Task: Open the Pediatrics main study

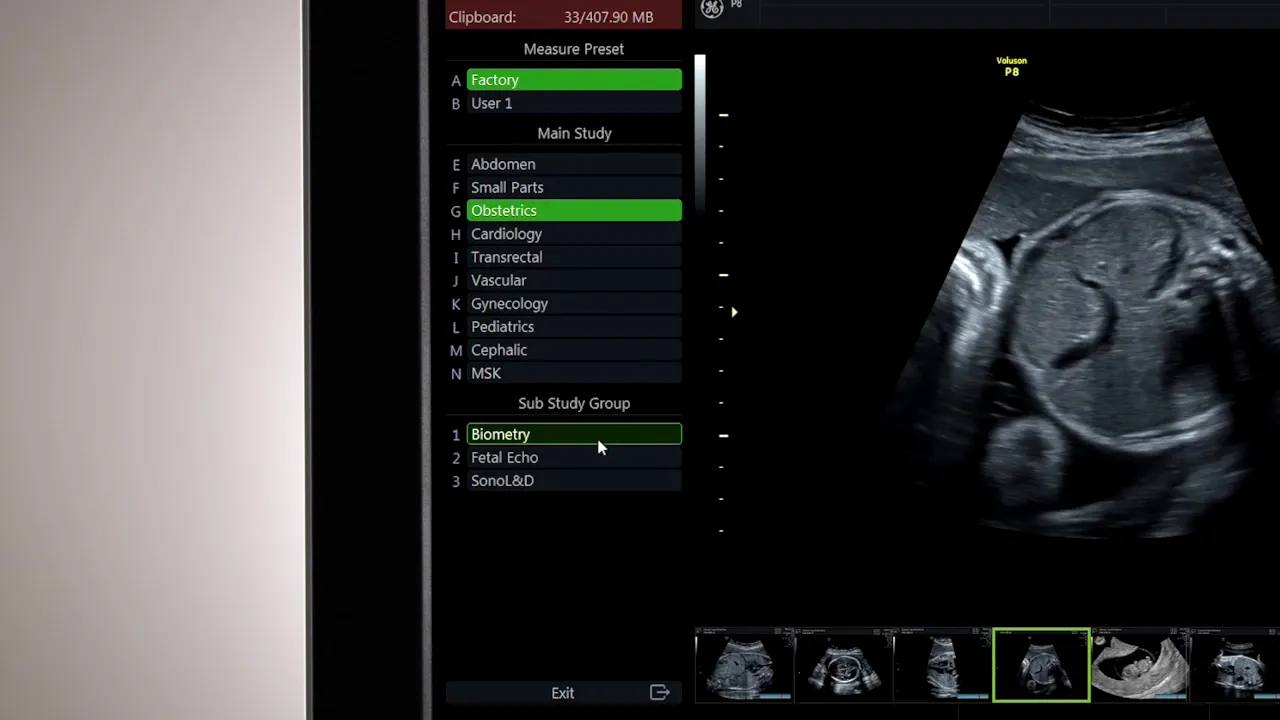Action: pyautogui.click(x=574, y=326)
